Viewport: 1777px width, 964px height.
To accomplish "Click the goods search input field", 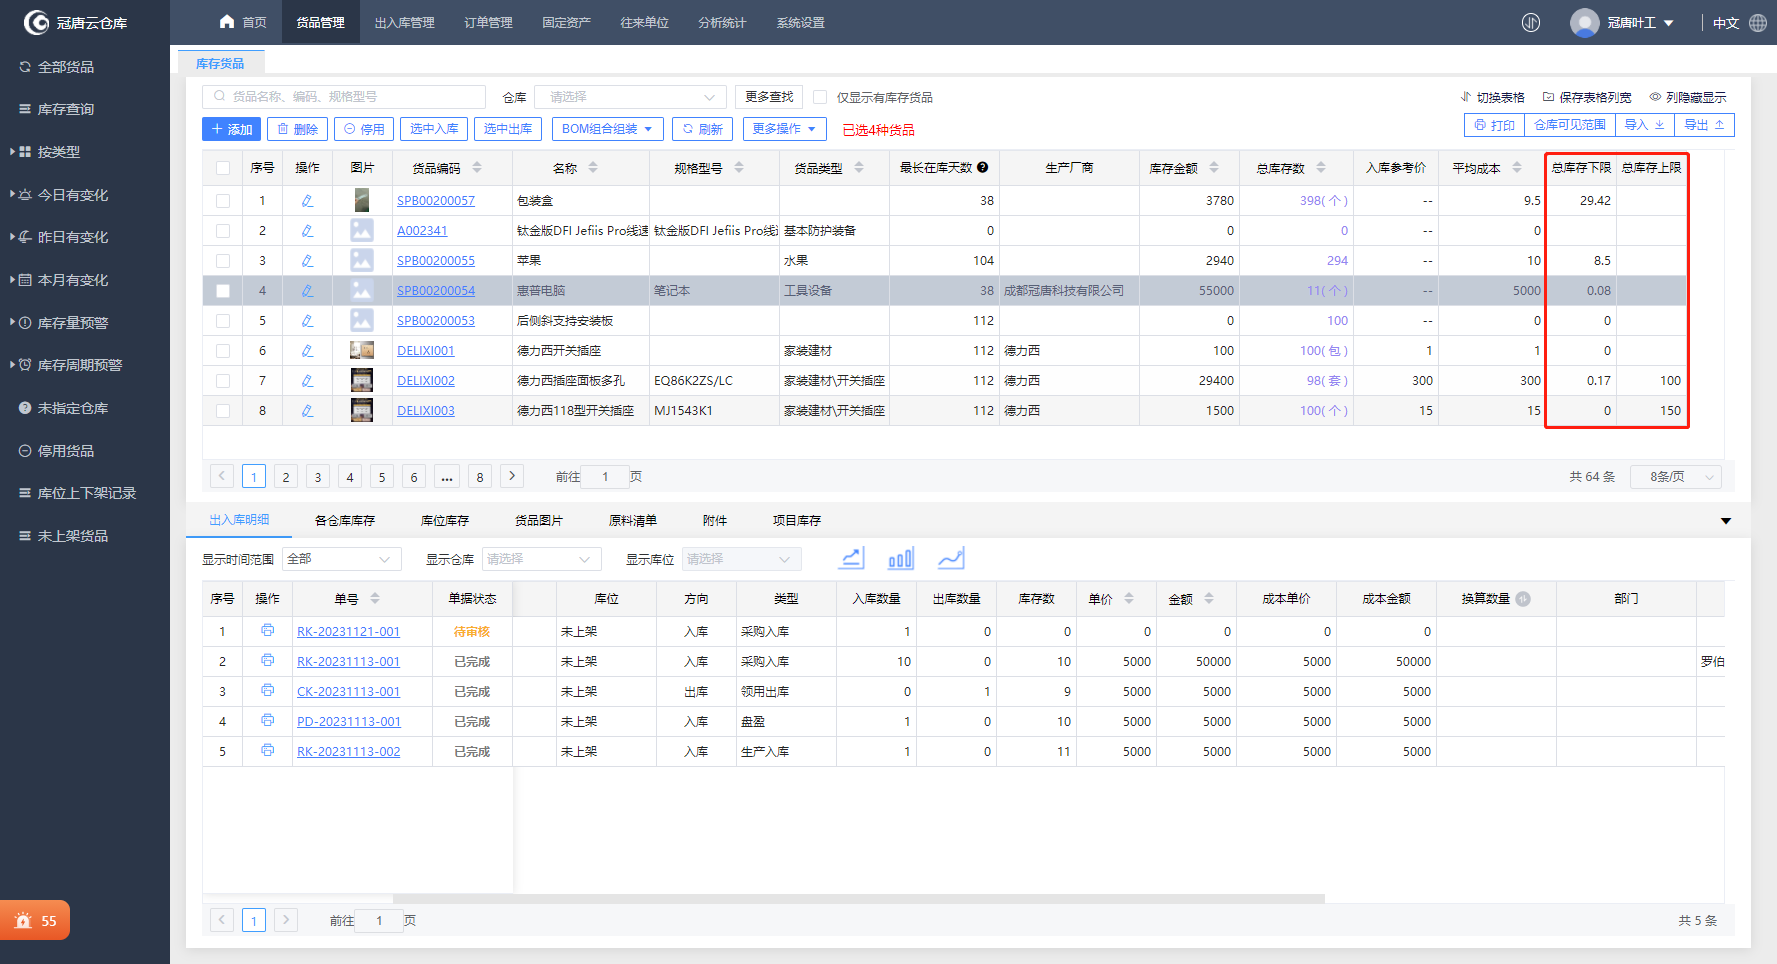I will pyautogui.click(x=345, y=97).
